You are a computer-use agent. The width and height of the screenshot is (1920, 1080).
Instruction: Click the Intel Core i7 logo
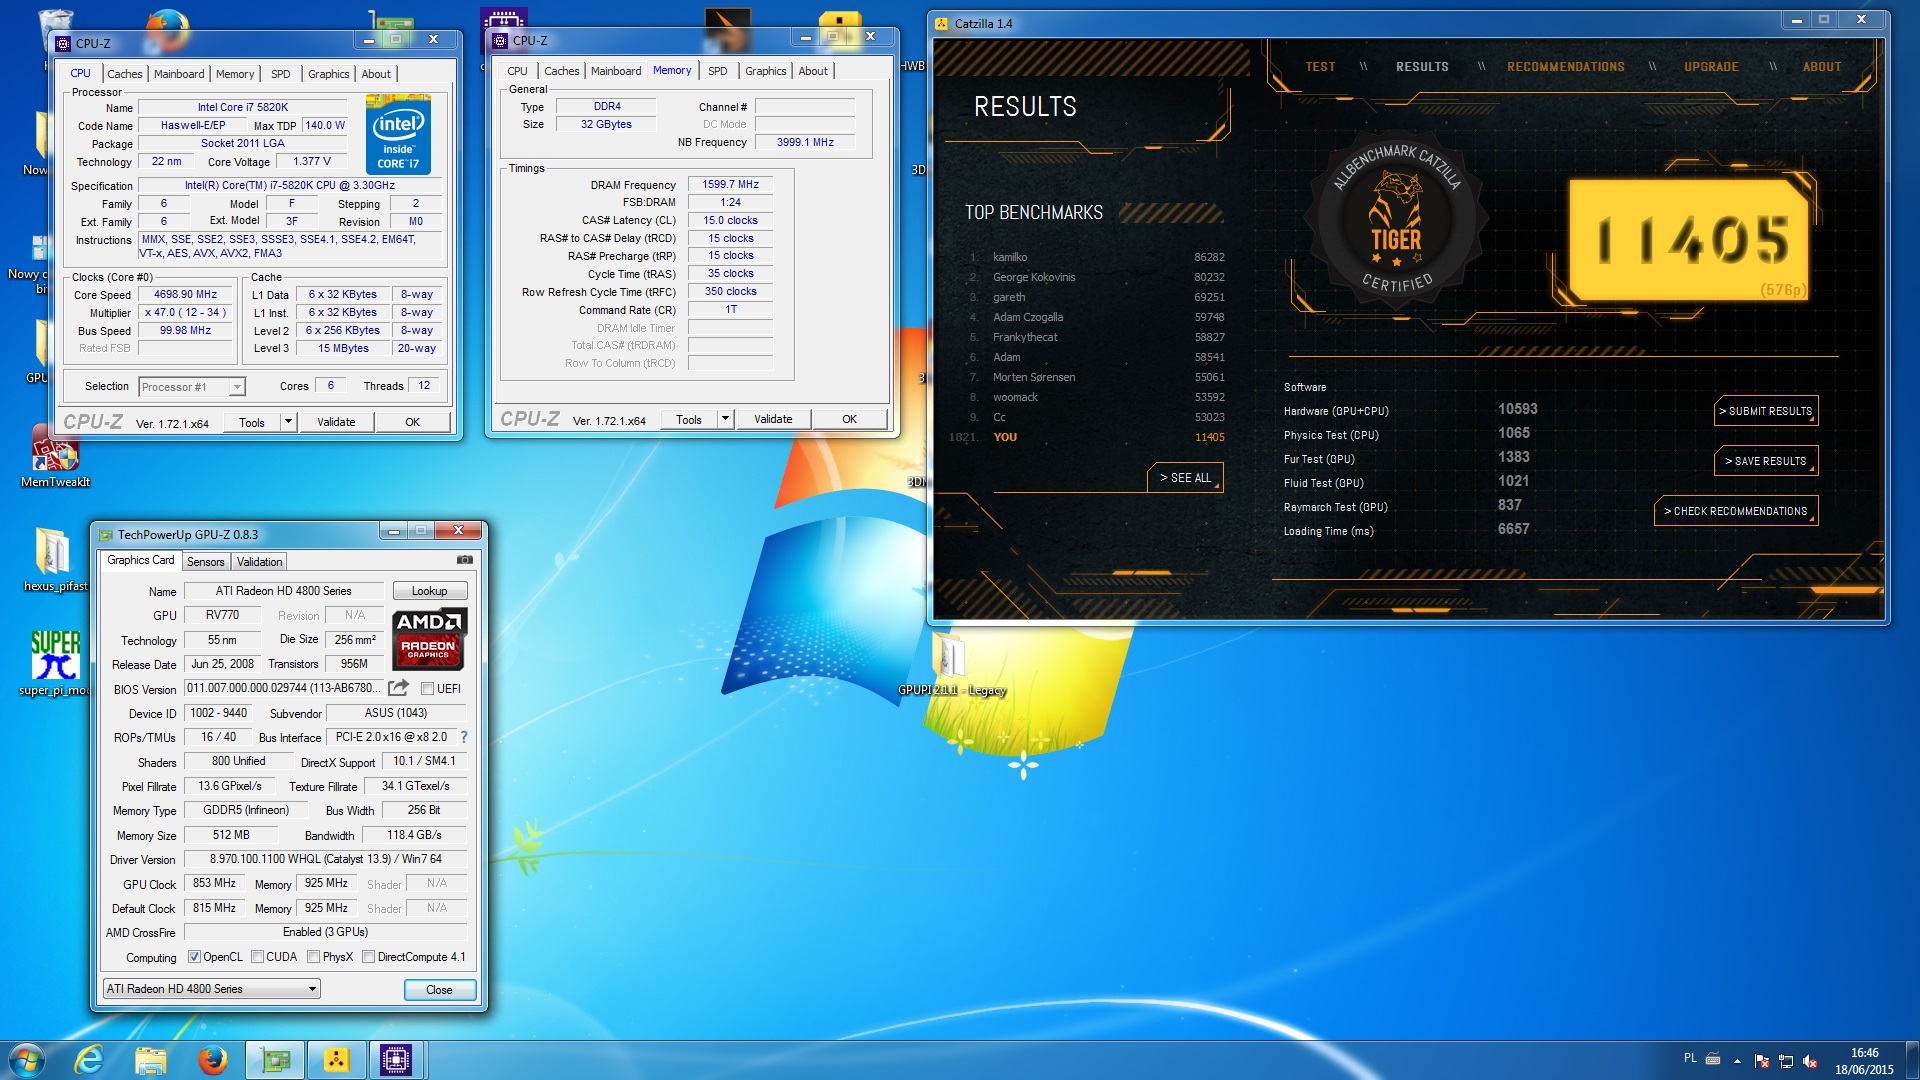(x=398, y=134)
